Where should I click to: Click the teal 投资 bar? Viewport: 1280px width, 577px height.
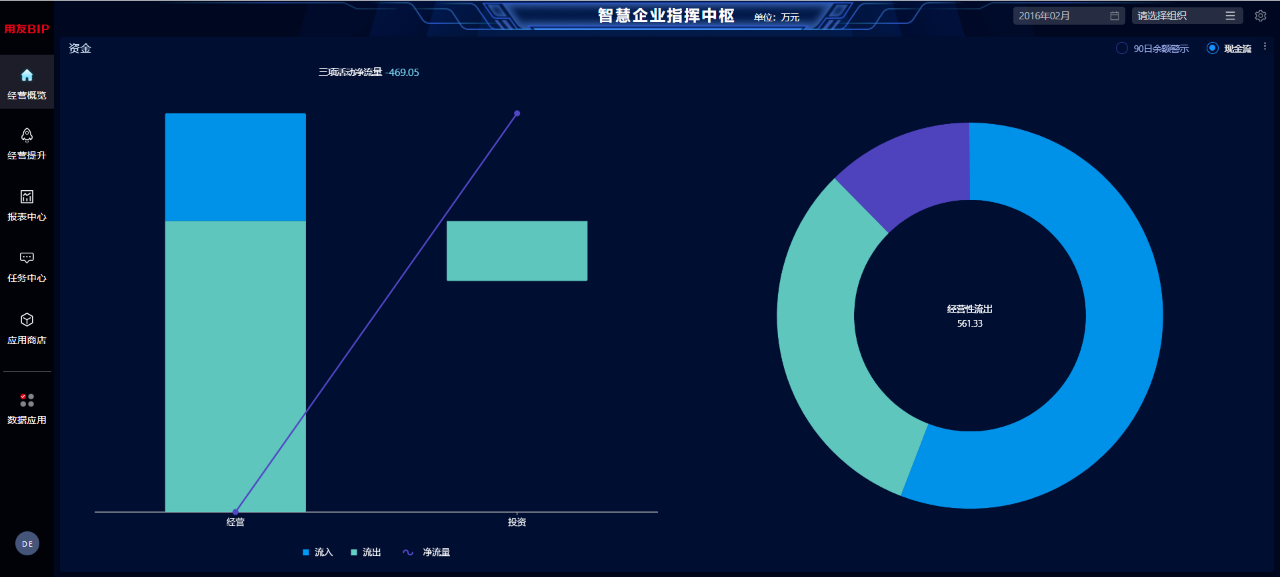[517, 251]
